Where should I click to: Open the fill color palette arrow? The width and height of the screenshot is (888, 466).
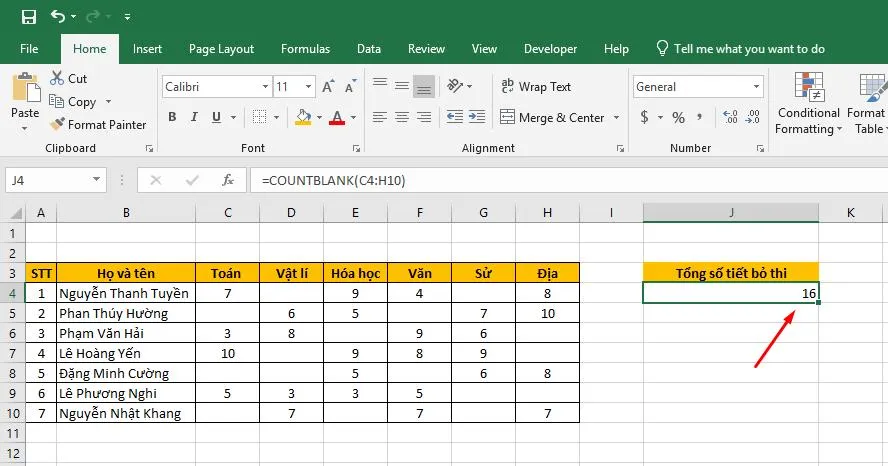(x=319, y=118)
